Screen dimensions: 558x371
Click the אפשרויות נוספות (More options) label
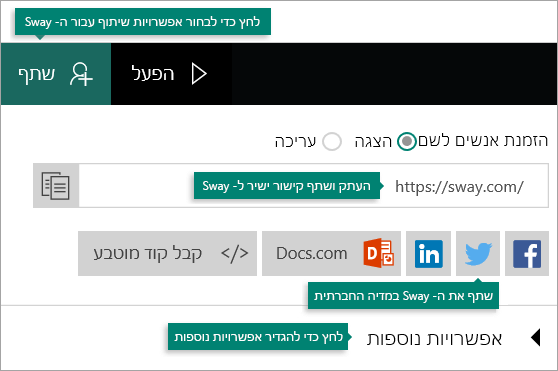click(434, 338)
